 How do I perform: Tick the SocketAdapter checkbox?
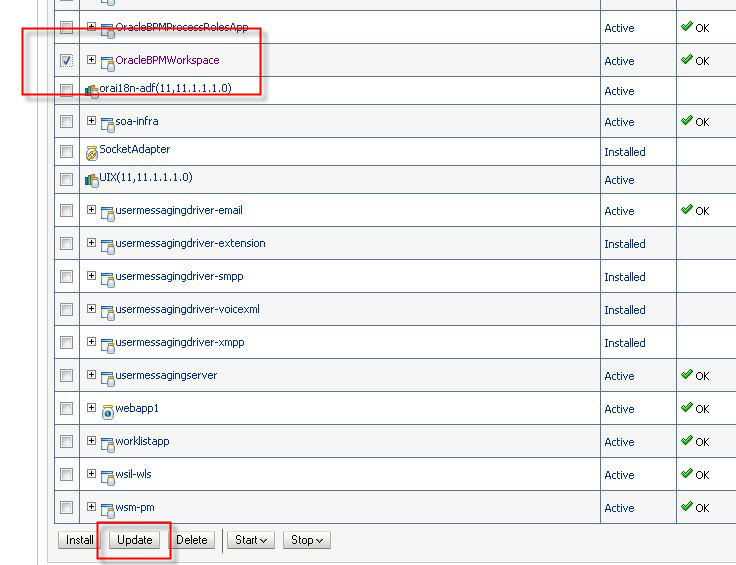[x=66, y=151]
